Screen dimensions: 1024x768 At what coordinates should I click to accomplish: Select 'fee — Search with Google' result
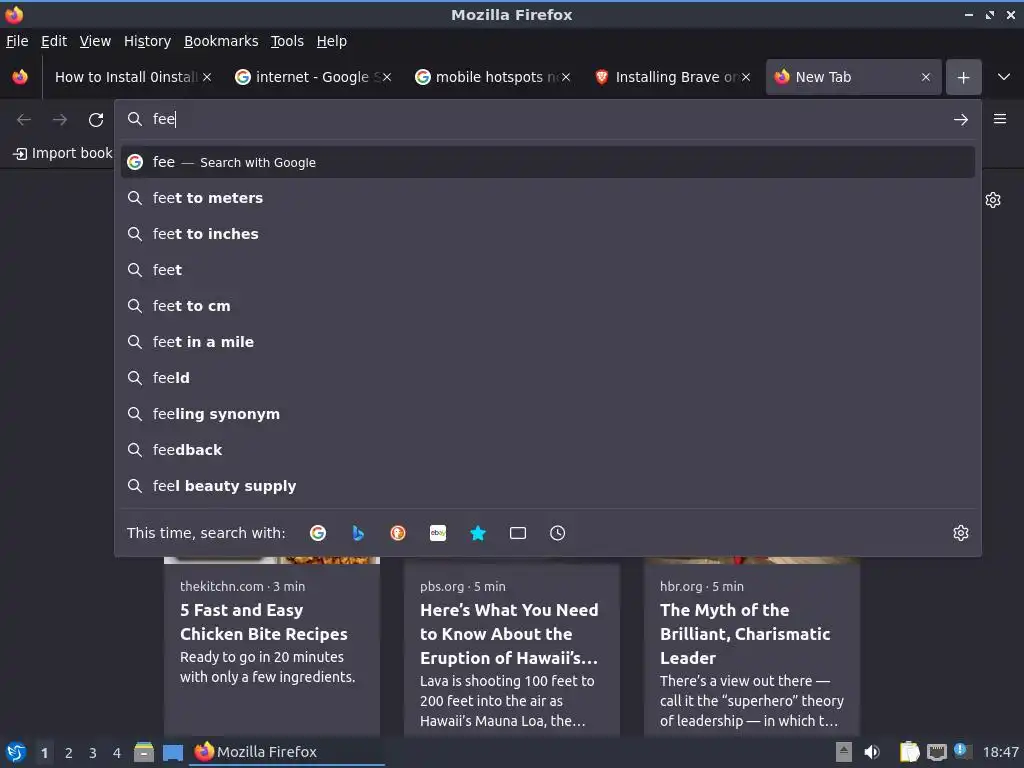547,162
